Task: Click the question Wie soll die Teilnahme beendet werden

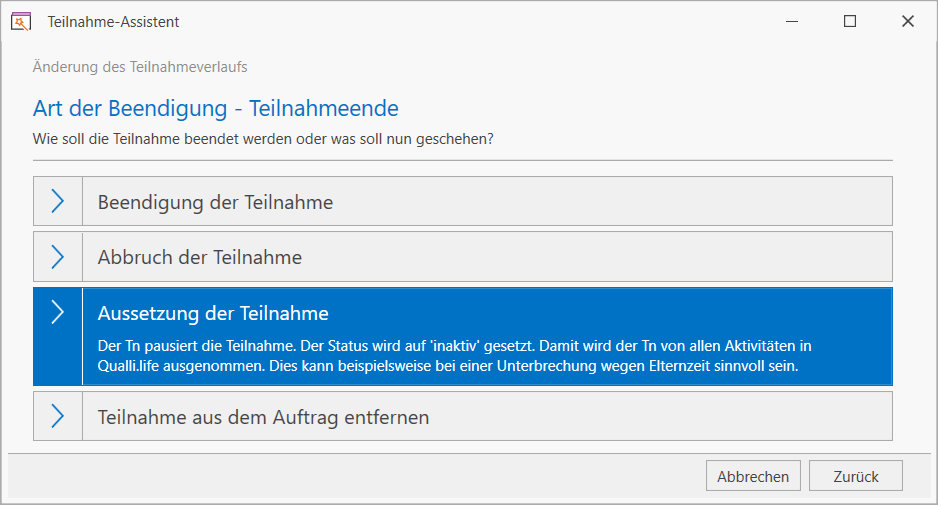Action: point(263,139)
